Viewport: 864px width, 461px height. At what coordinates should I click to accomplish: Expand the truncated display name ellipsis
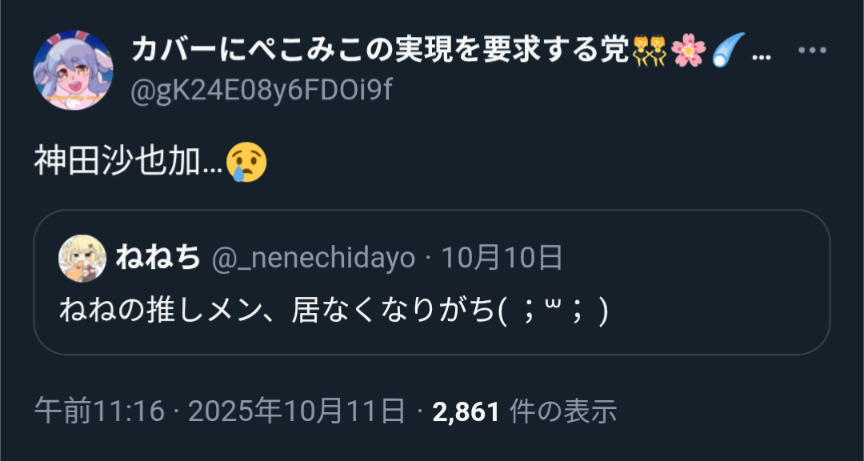[761, 55]
